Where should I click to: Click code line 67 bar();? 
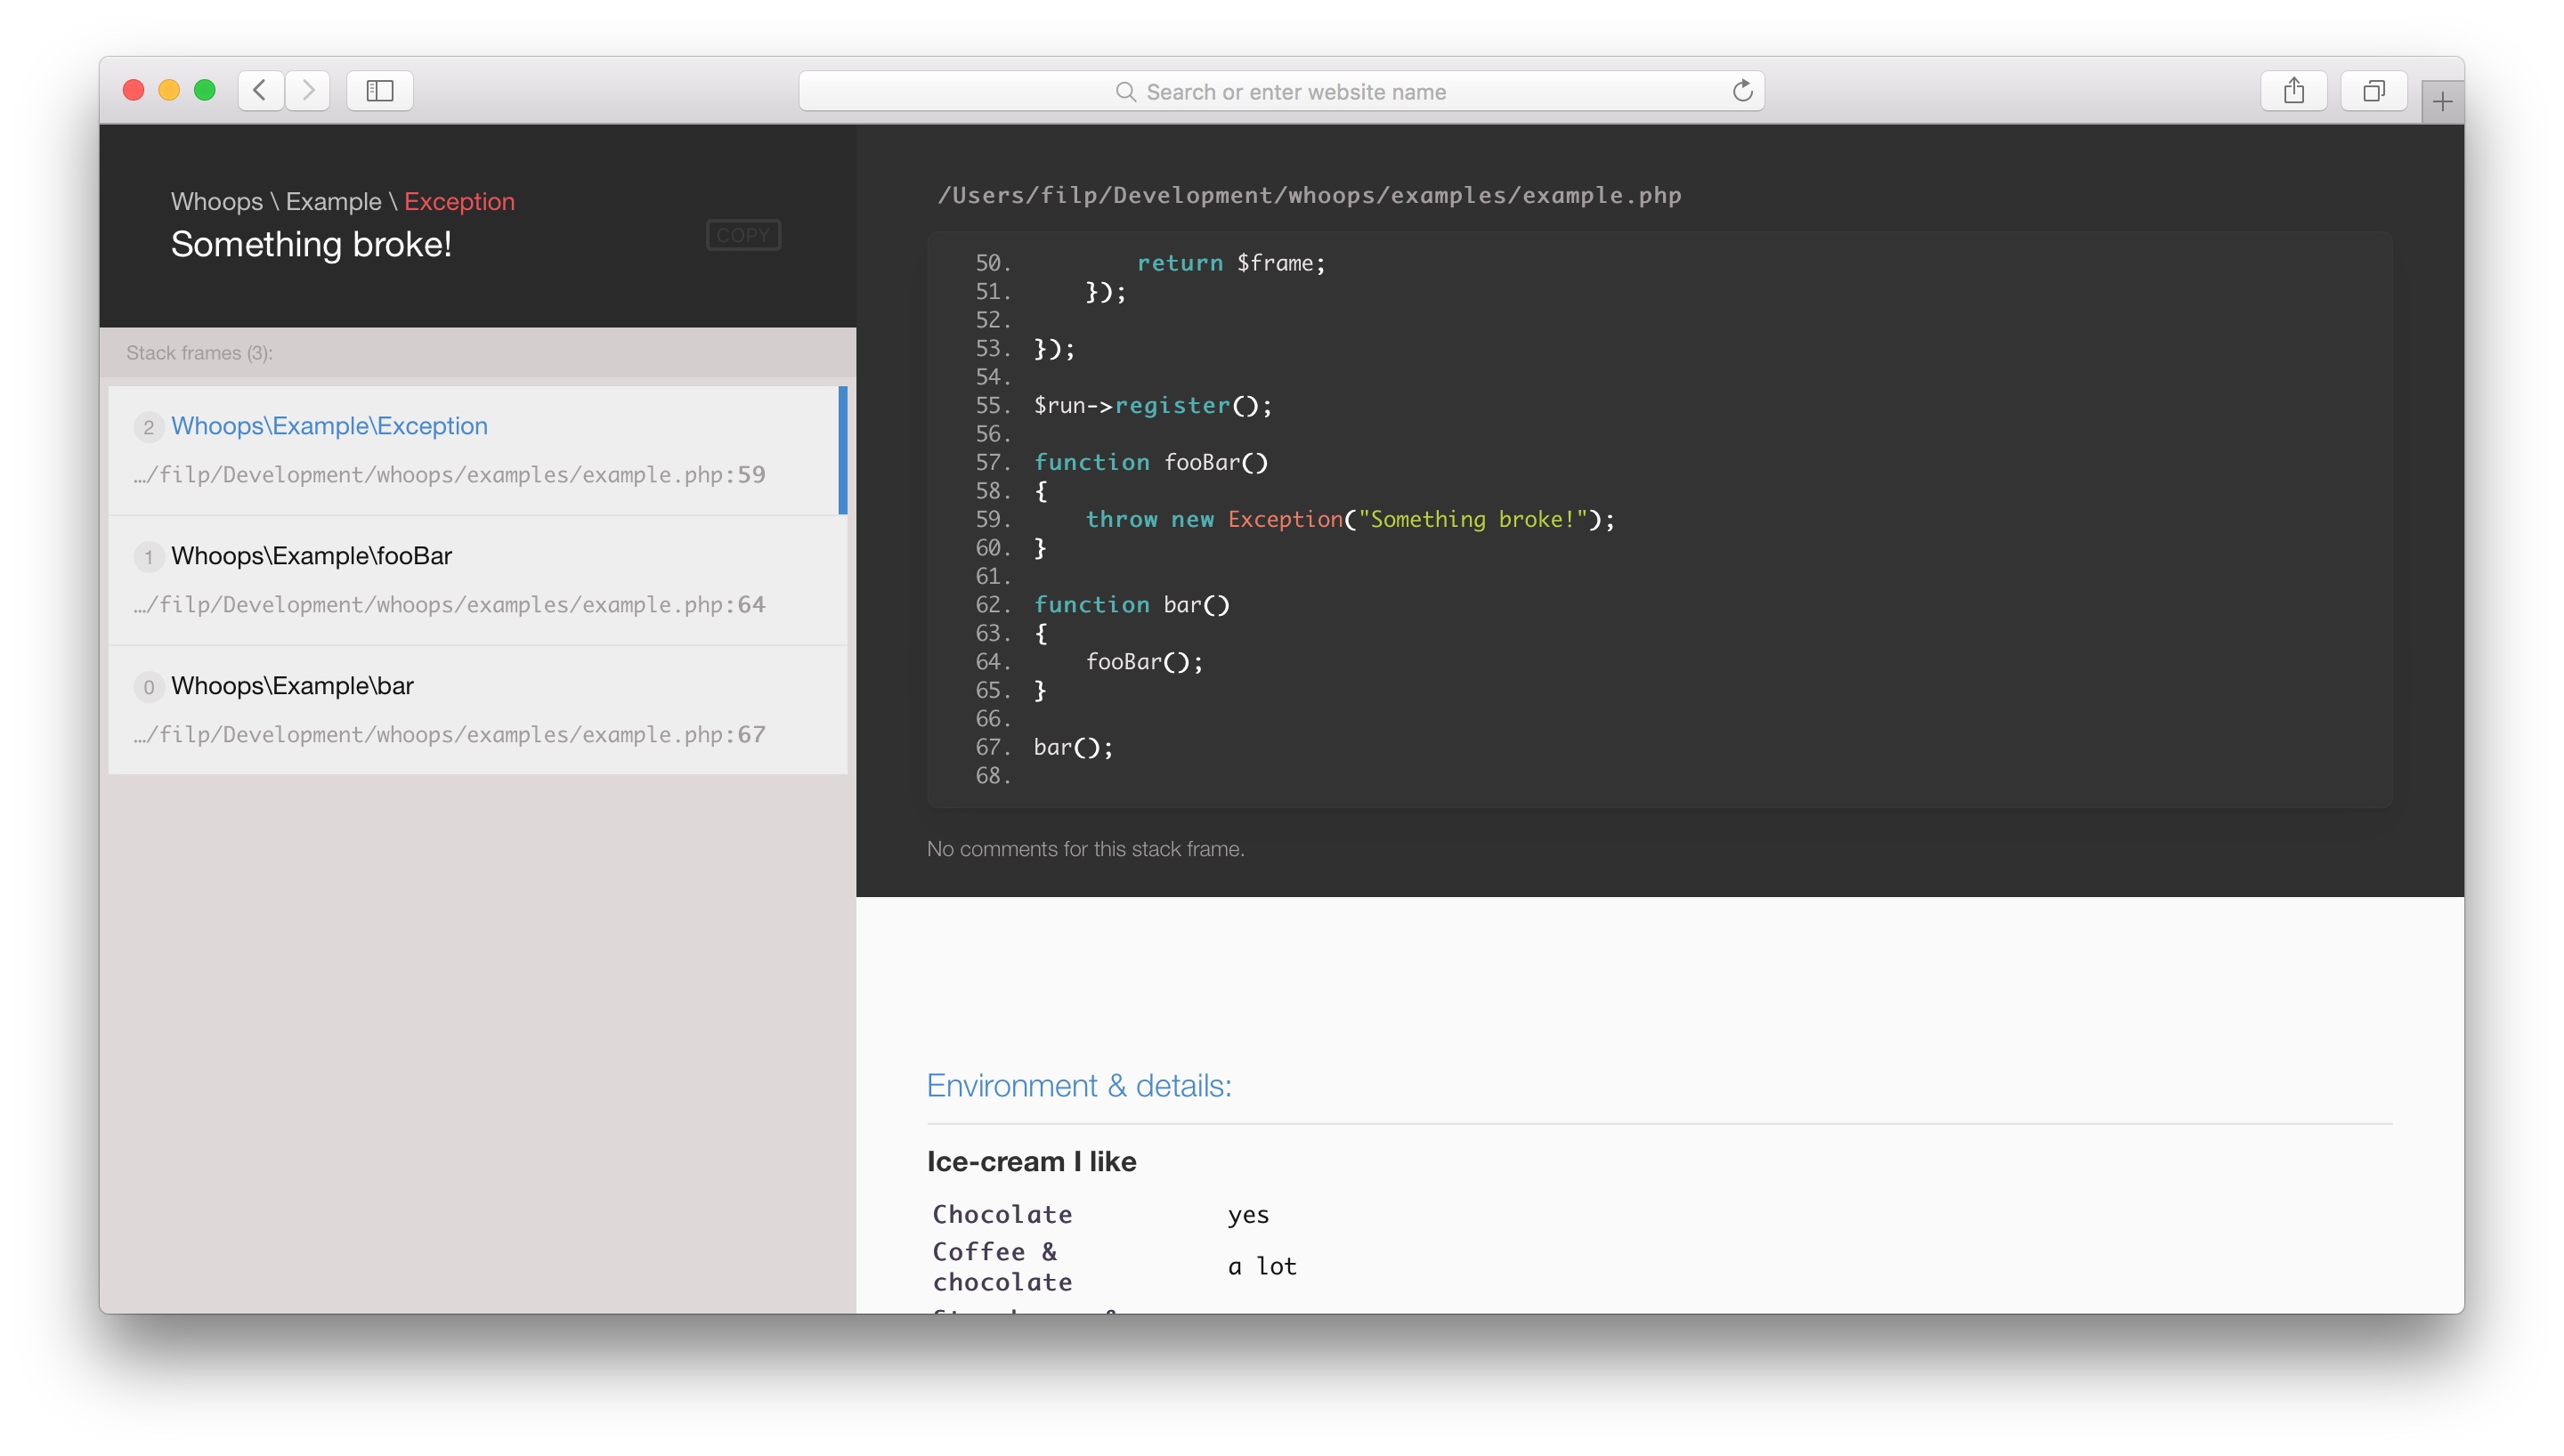(x=1073, y=747)
